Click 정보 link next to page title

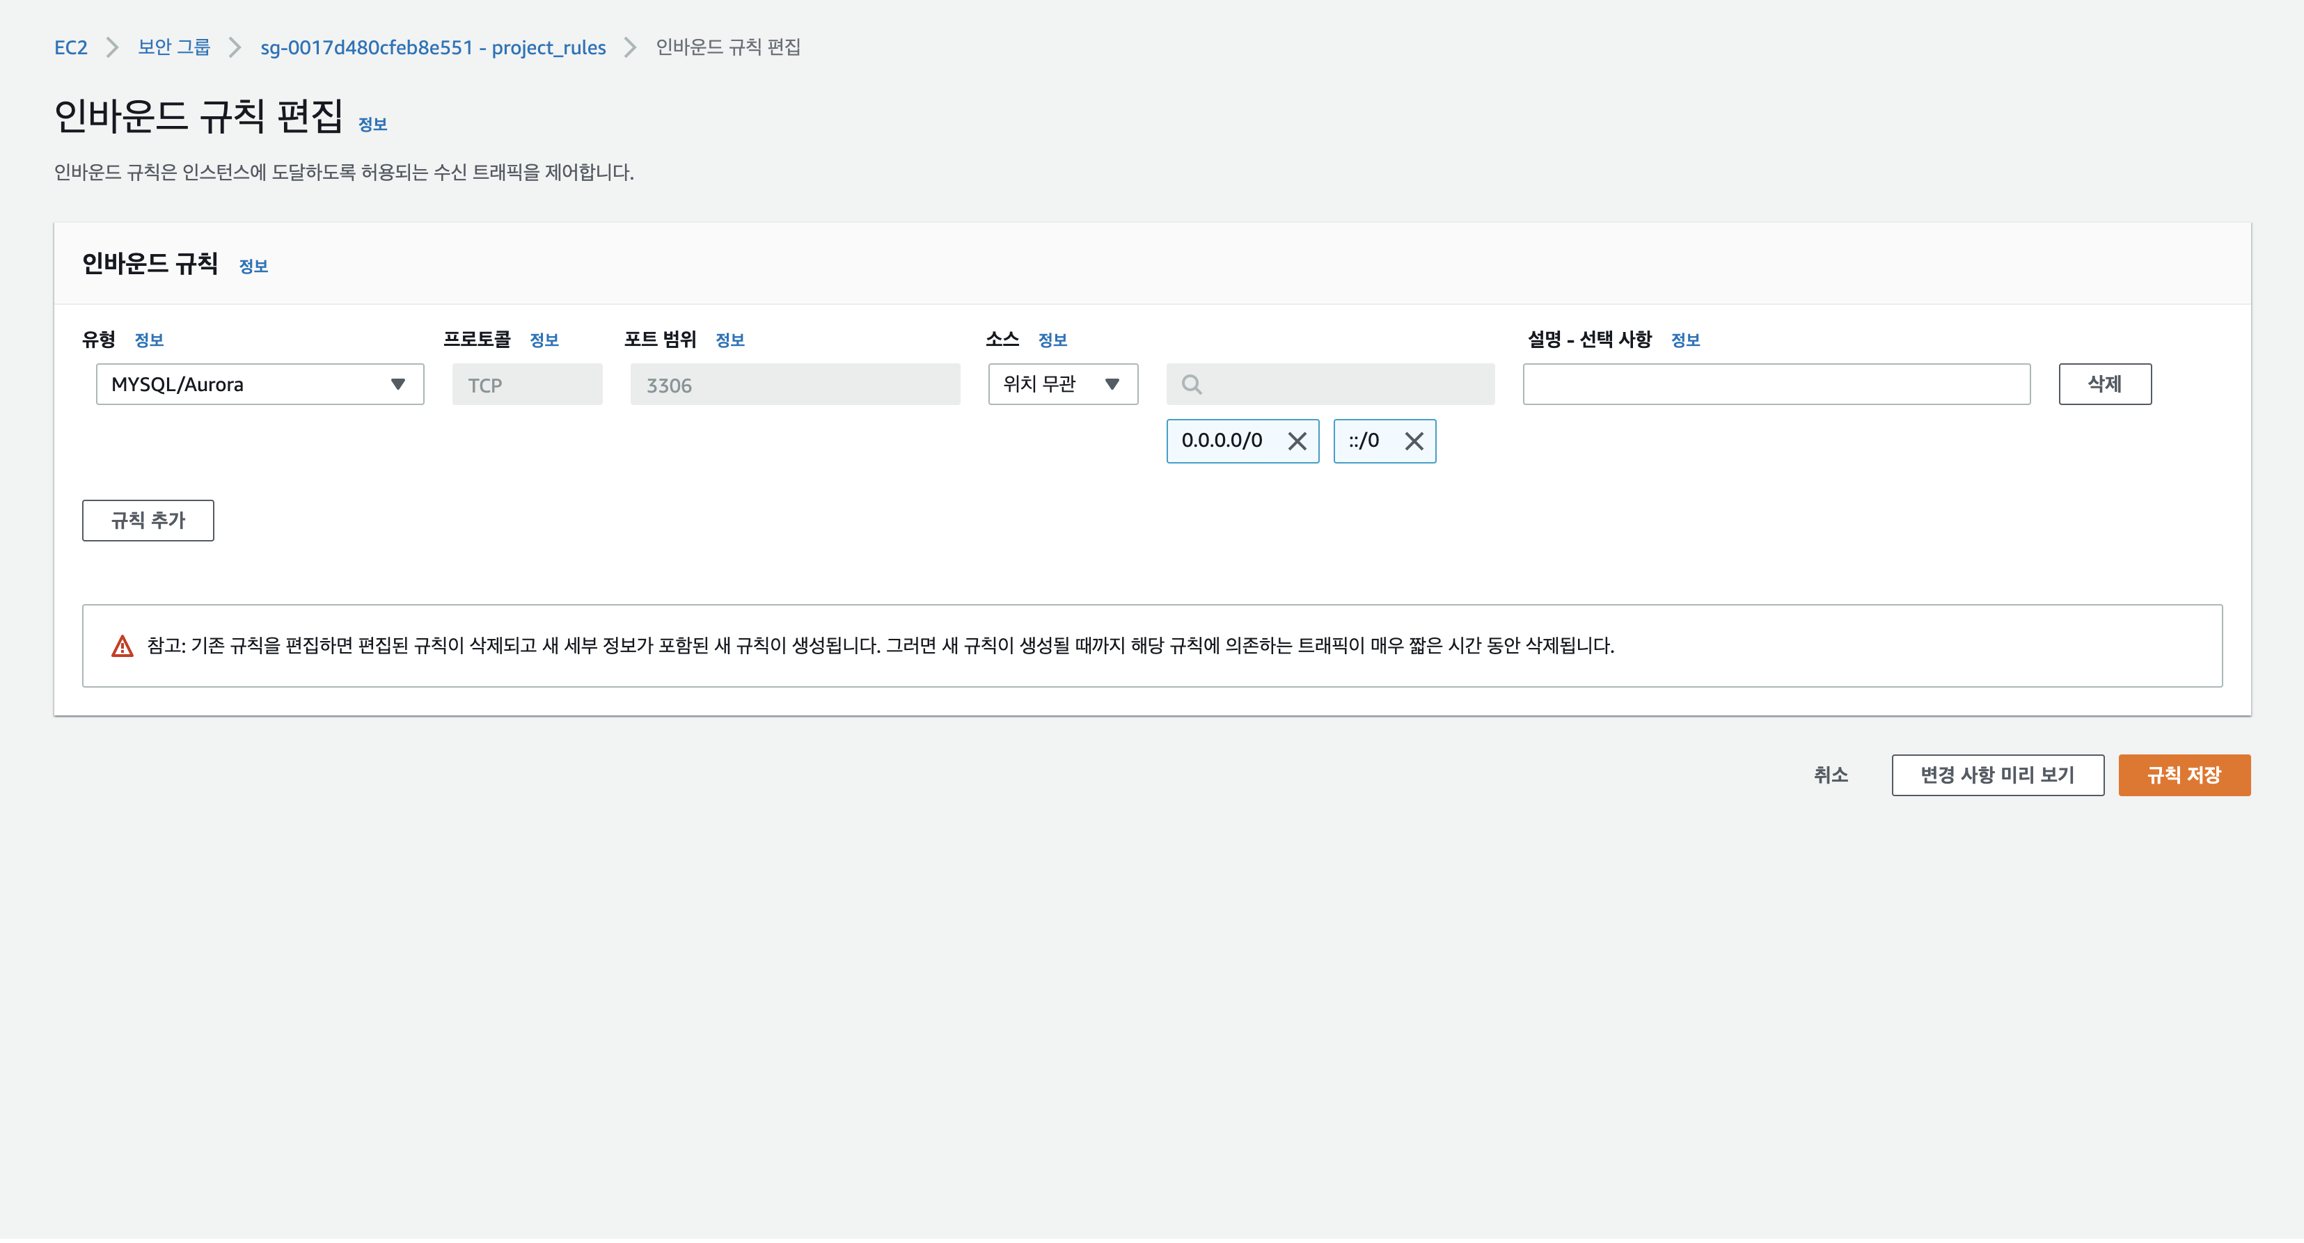372,124
